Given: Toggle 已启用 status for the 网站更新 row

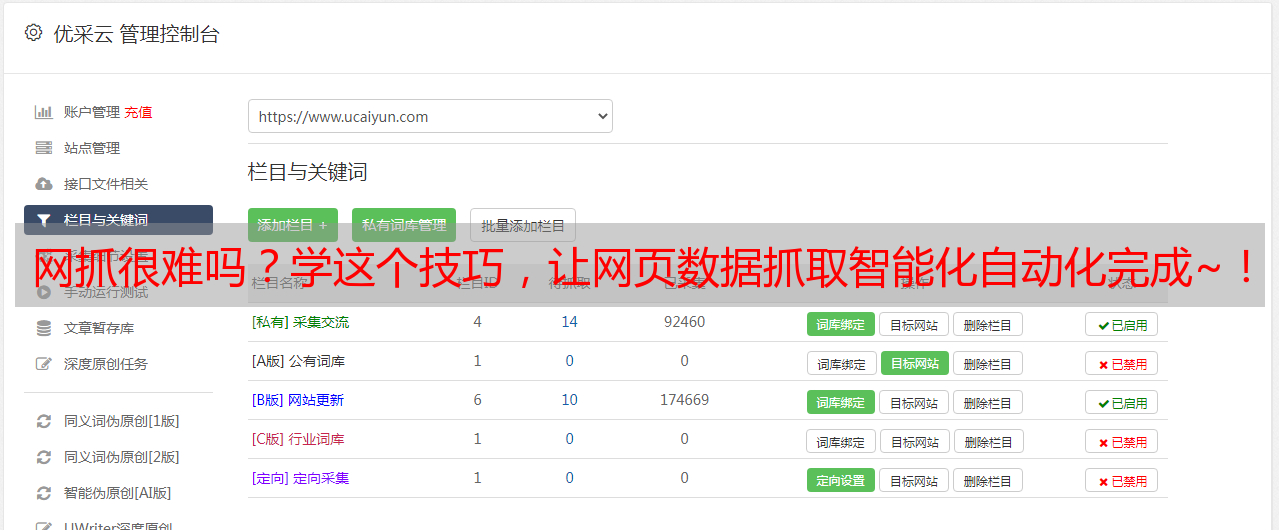Looking at the screenshot, I should pos(1122,402).
